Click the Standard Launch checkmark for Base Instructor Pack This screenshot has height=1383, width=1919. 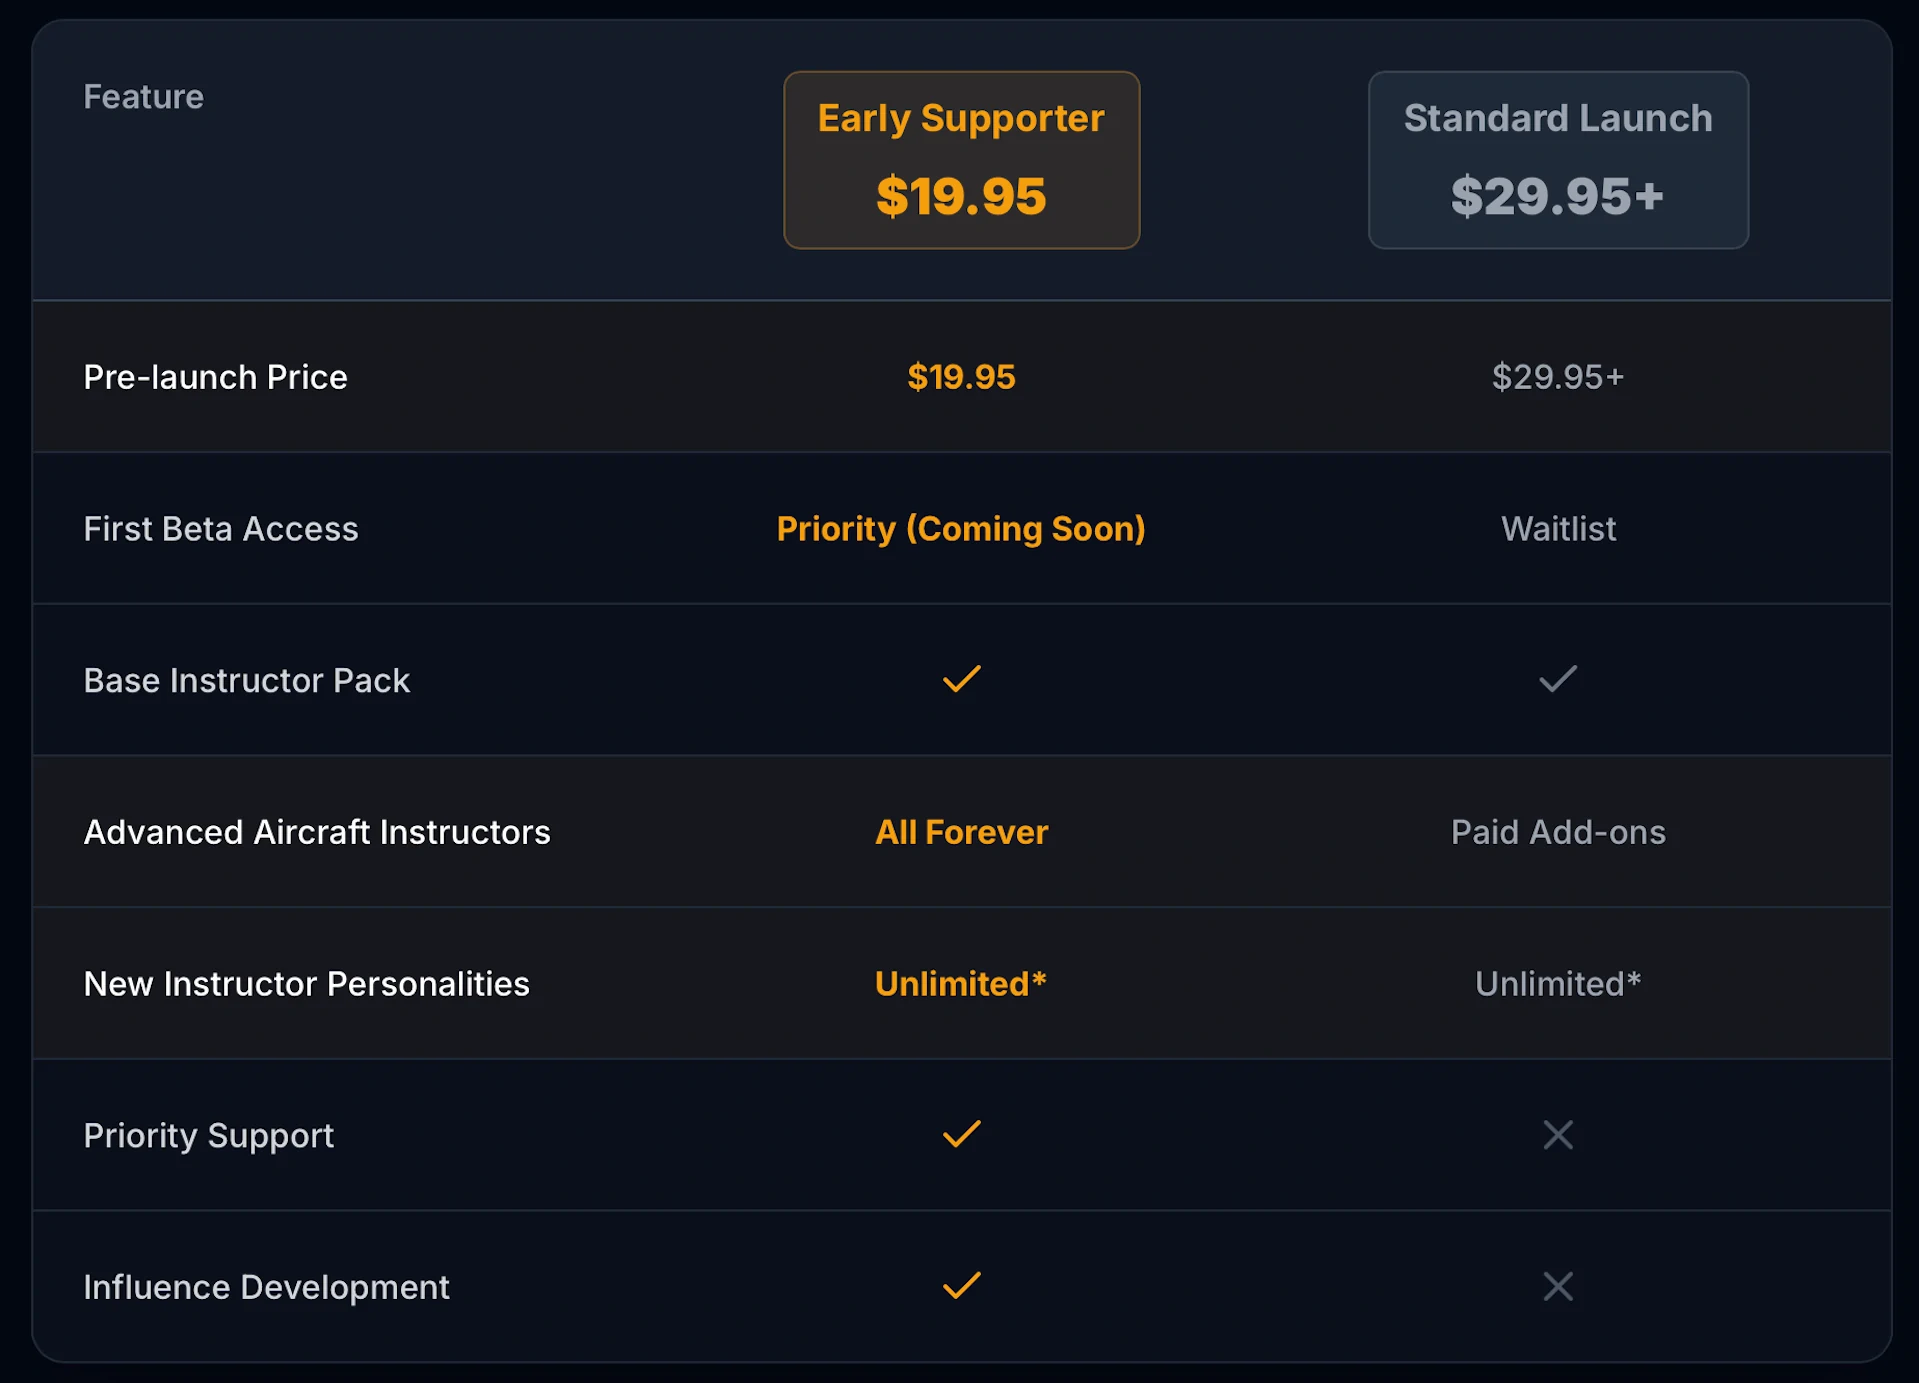point(1557,680)
